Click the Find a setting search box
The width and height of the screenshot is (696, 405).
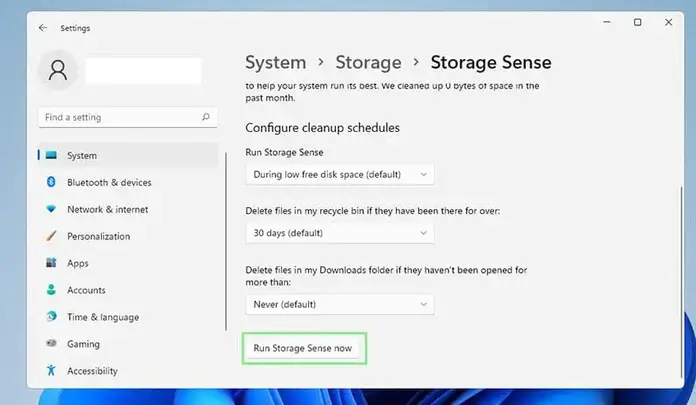[x=128, y=117]
